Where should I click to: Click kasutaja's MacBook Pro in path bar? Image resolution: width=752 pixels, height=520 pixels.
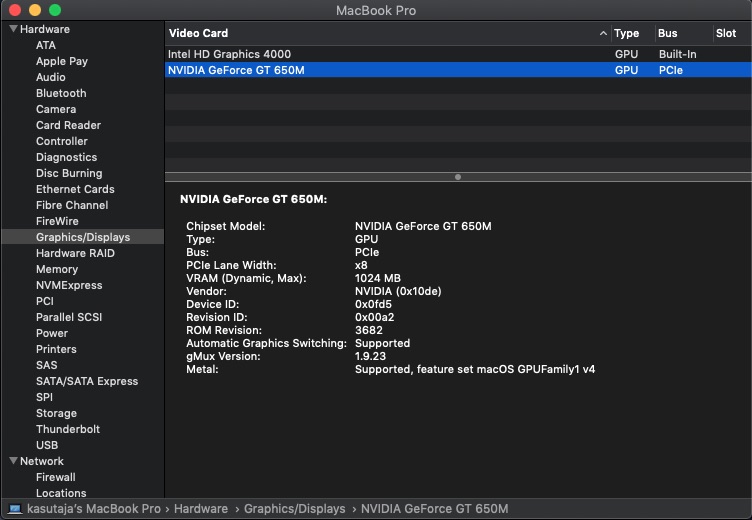(x=94, y=508)
